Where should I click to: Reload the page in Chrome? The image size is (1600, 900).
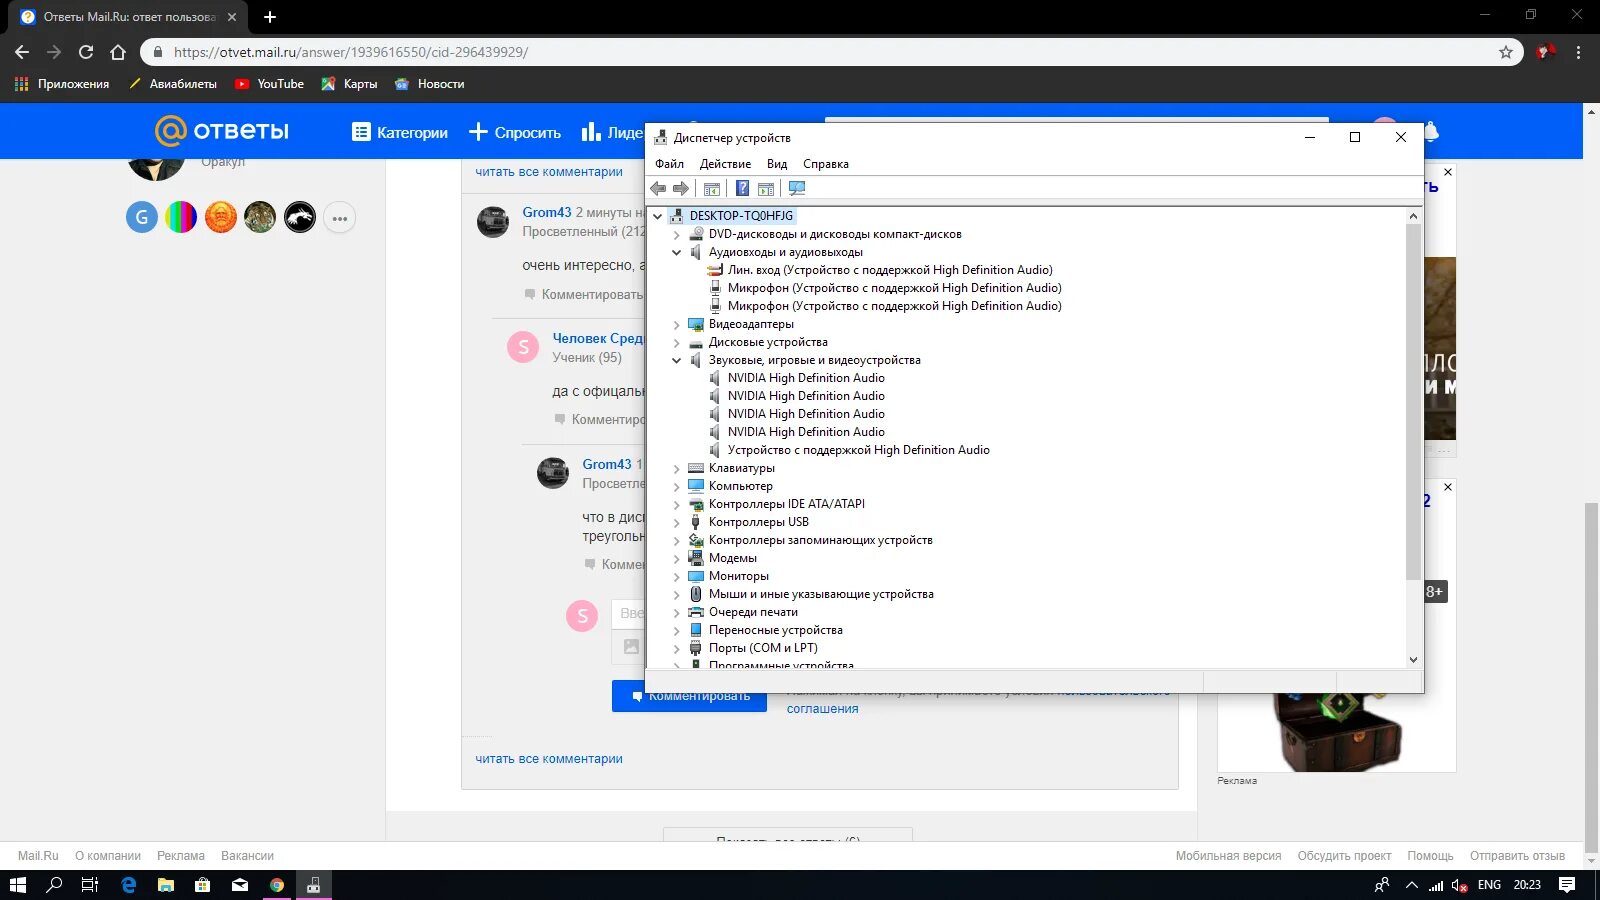86,52
